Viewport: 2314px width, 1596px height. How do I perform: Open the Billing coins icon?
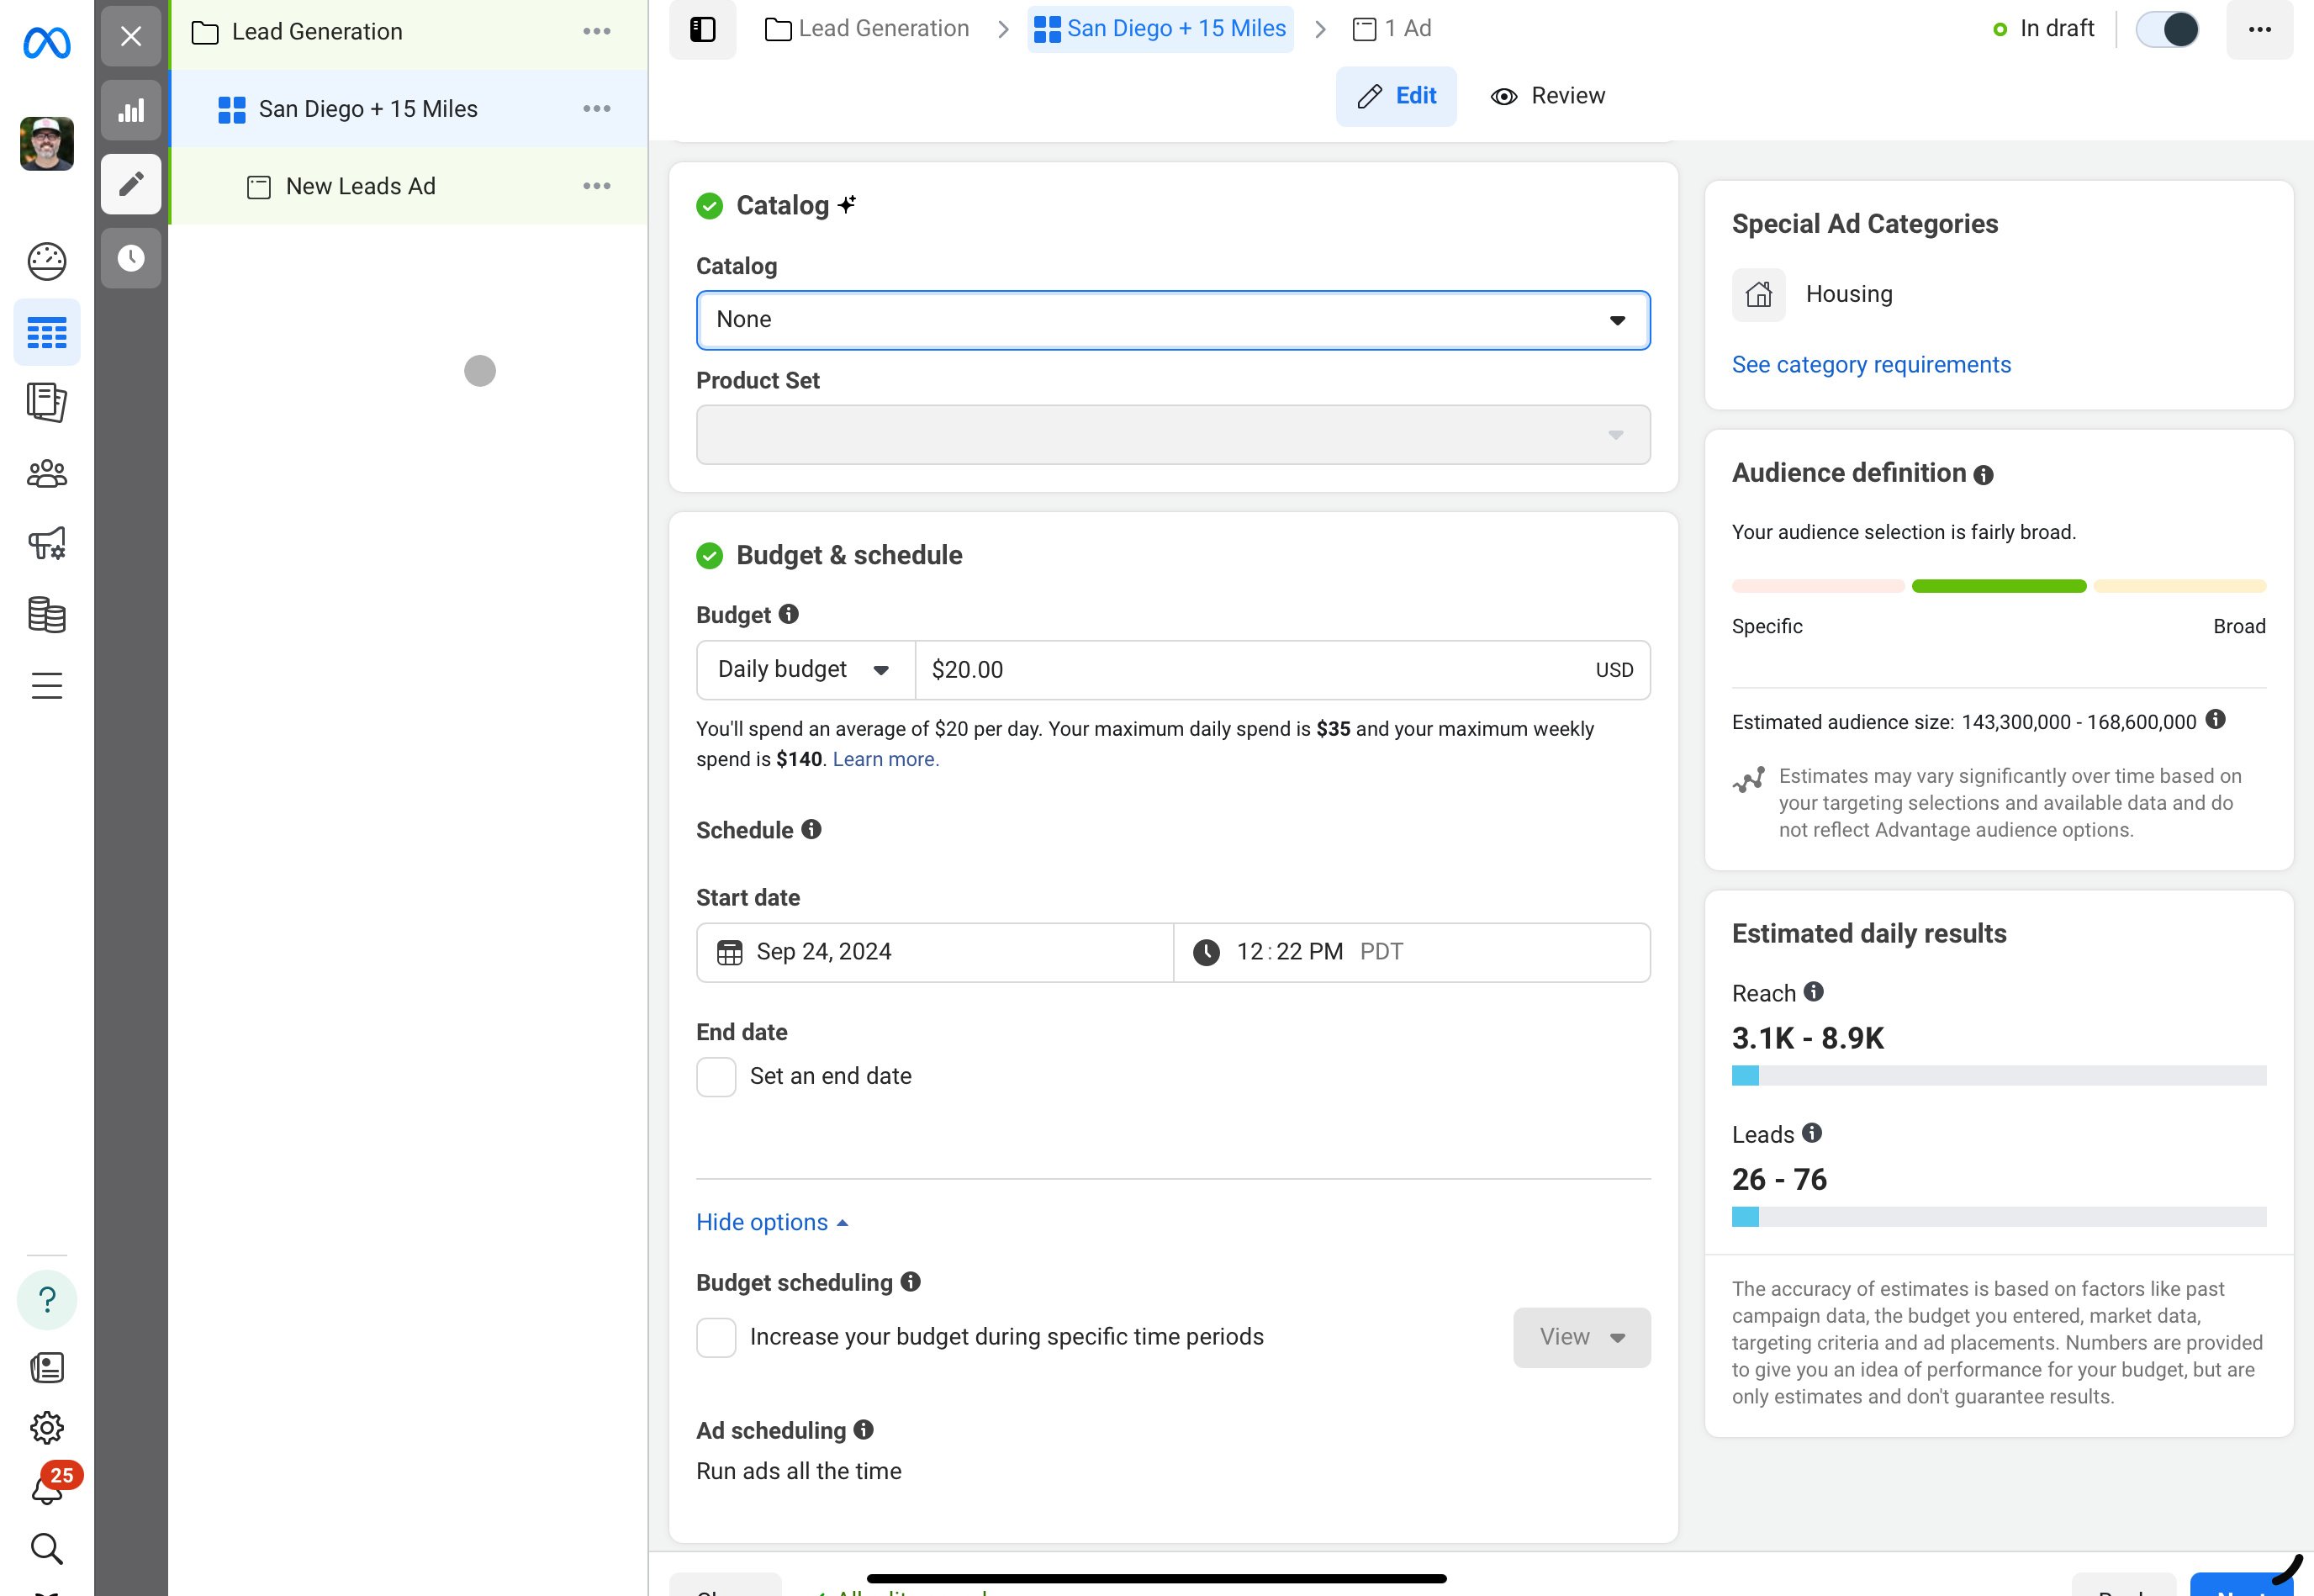(x=46, y=615)
